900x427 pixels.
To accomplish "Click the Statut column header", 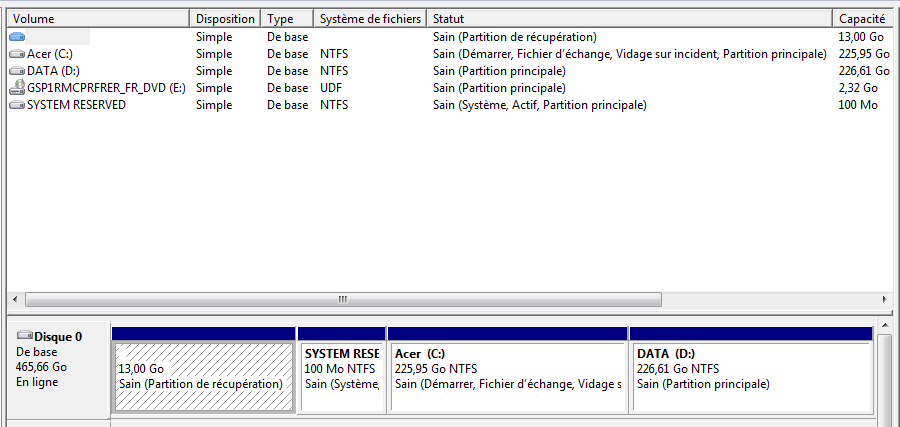I will [630, 18].
